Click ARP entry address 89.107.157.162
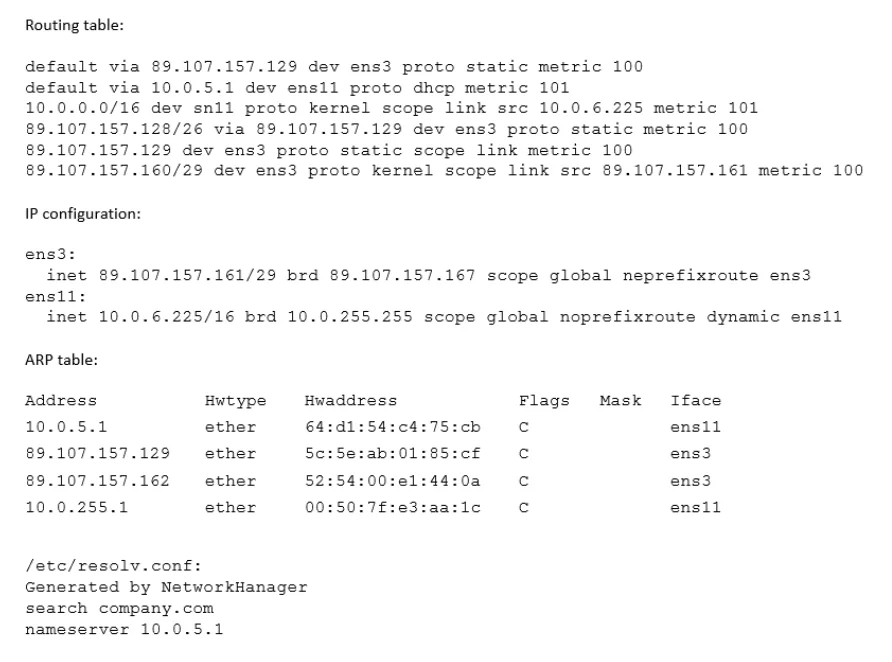This screenshot has width=892, height=662. (x=97, y=481)
